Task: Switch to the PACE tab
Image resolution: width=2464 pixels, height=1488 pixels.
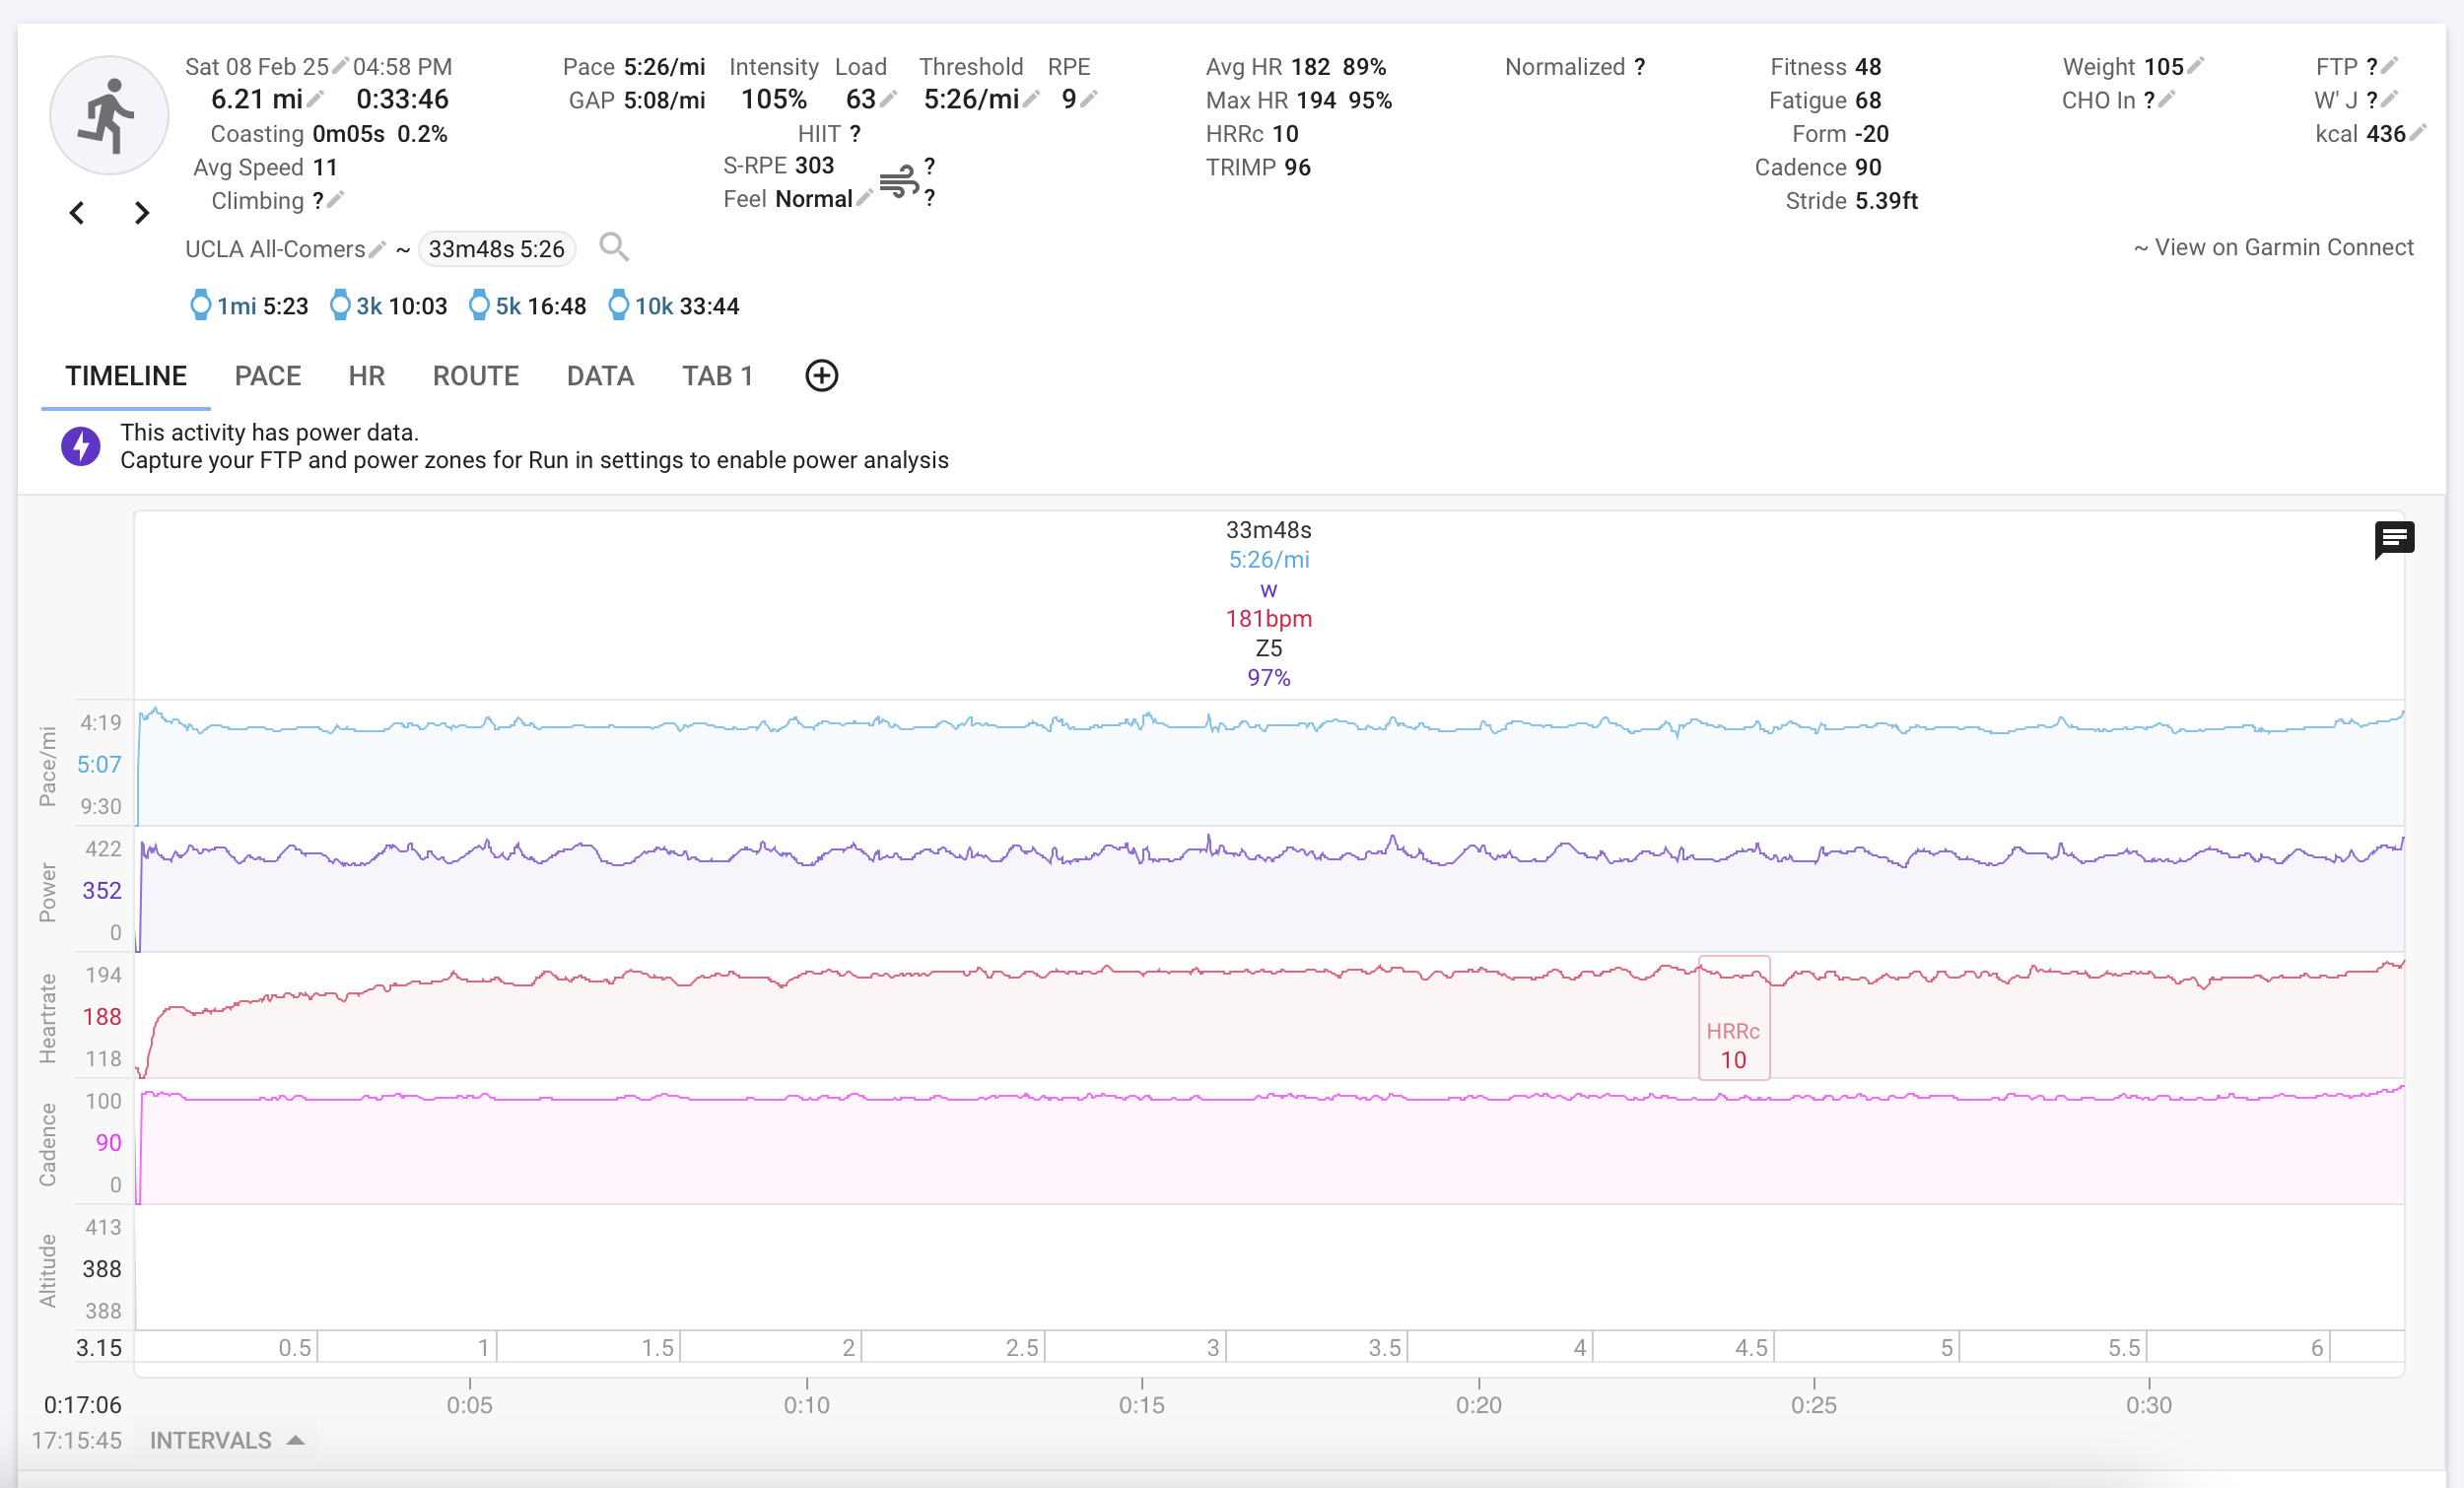Action: 268,376
